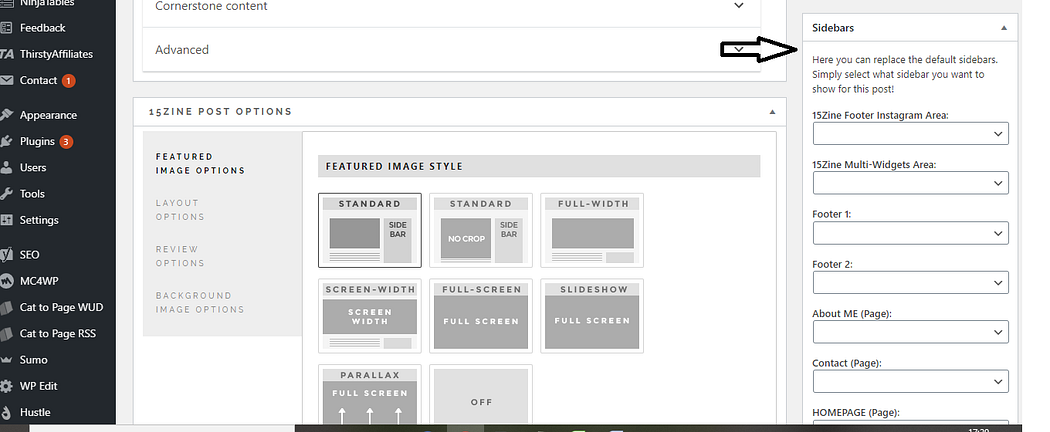Open the Tools menu label
The height and width of the screenshot is (432, 1050).
32,194
